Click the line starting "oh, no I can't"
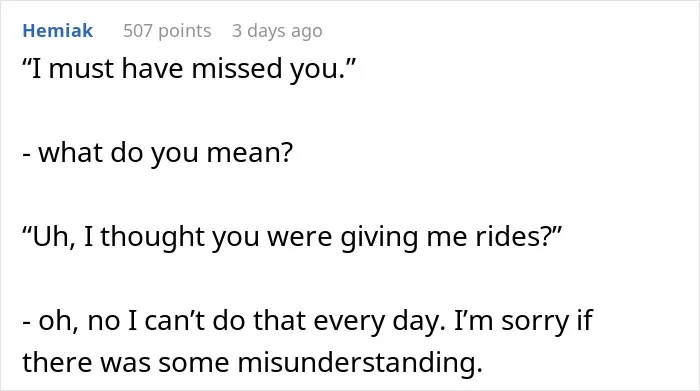 pyautogui.click(x=308, y=320)
